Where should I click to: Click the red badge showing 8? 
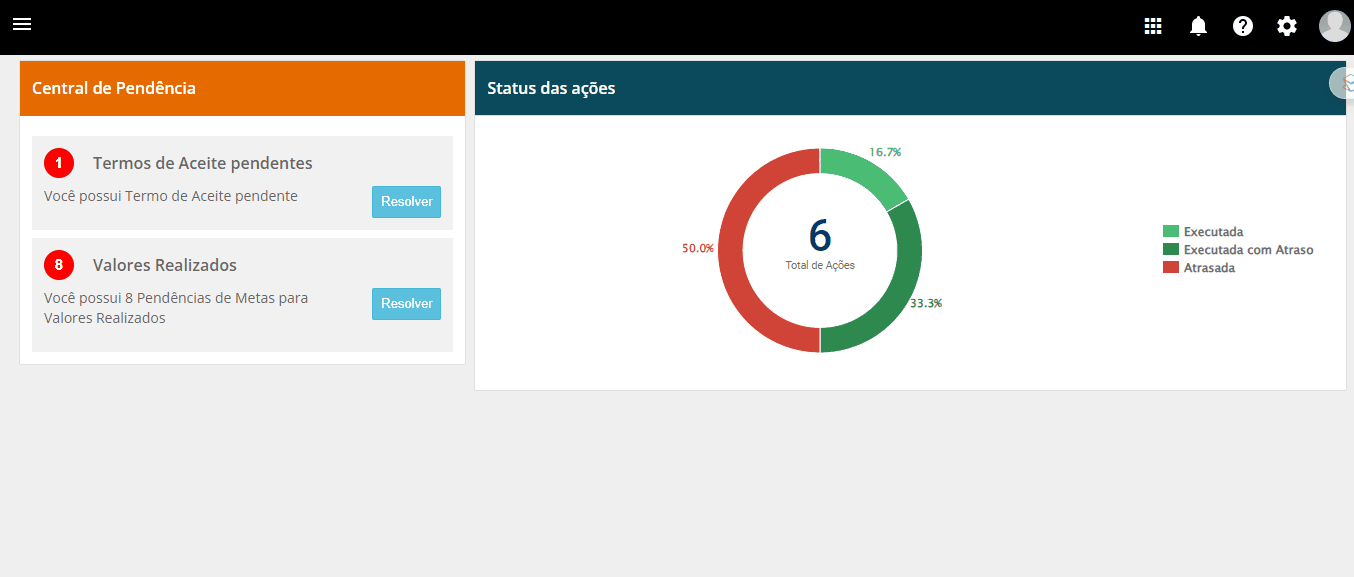pos(59,265)
